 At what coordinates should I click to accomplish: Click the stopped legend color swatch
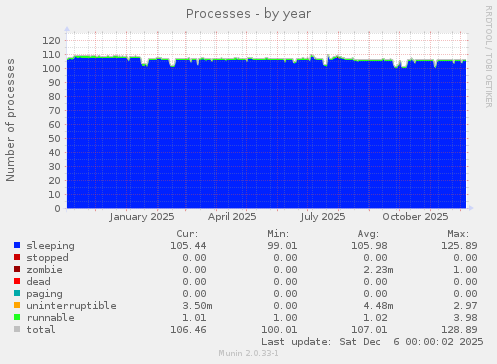pyautogui.click(x=17, y=257)
